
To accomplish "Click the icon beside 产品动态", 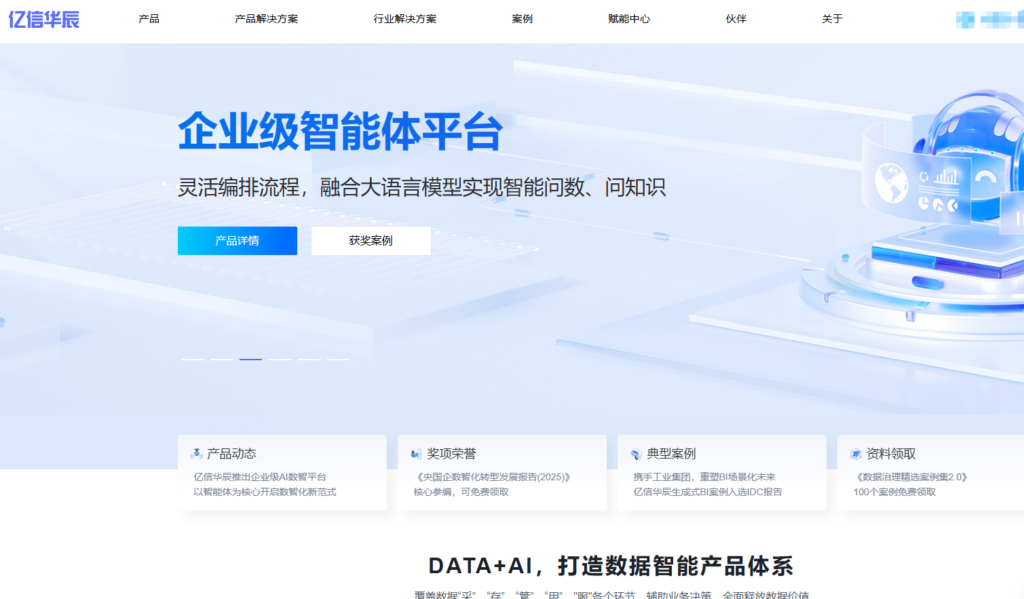I will (x=197, y=452).
